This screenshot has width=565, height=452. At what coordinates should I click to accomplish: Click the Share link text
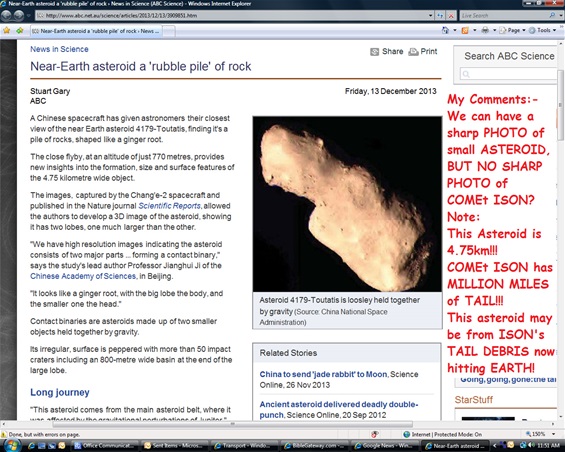point(392,52)
